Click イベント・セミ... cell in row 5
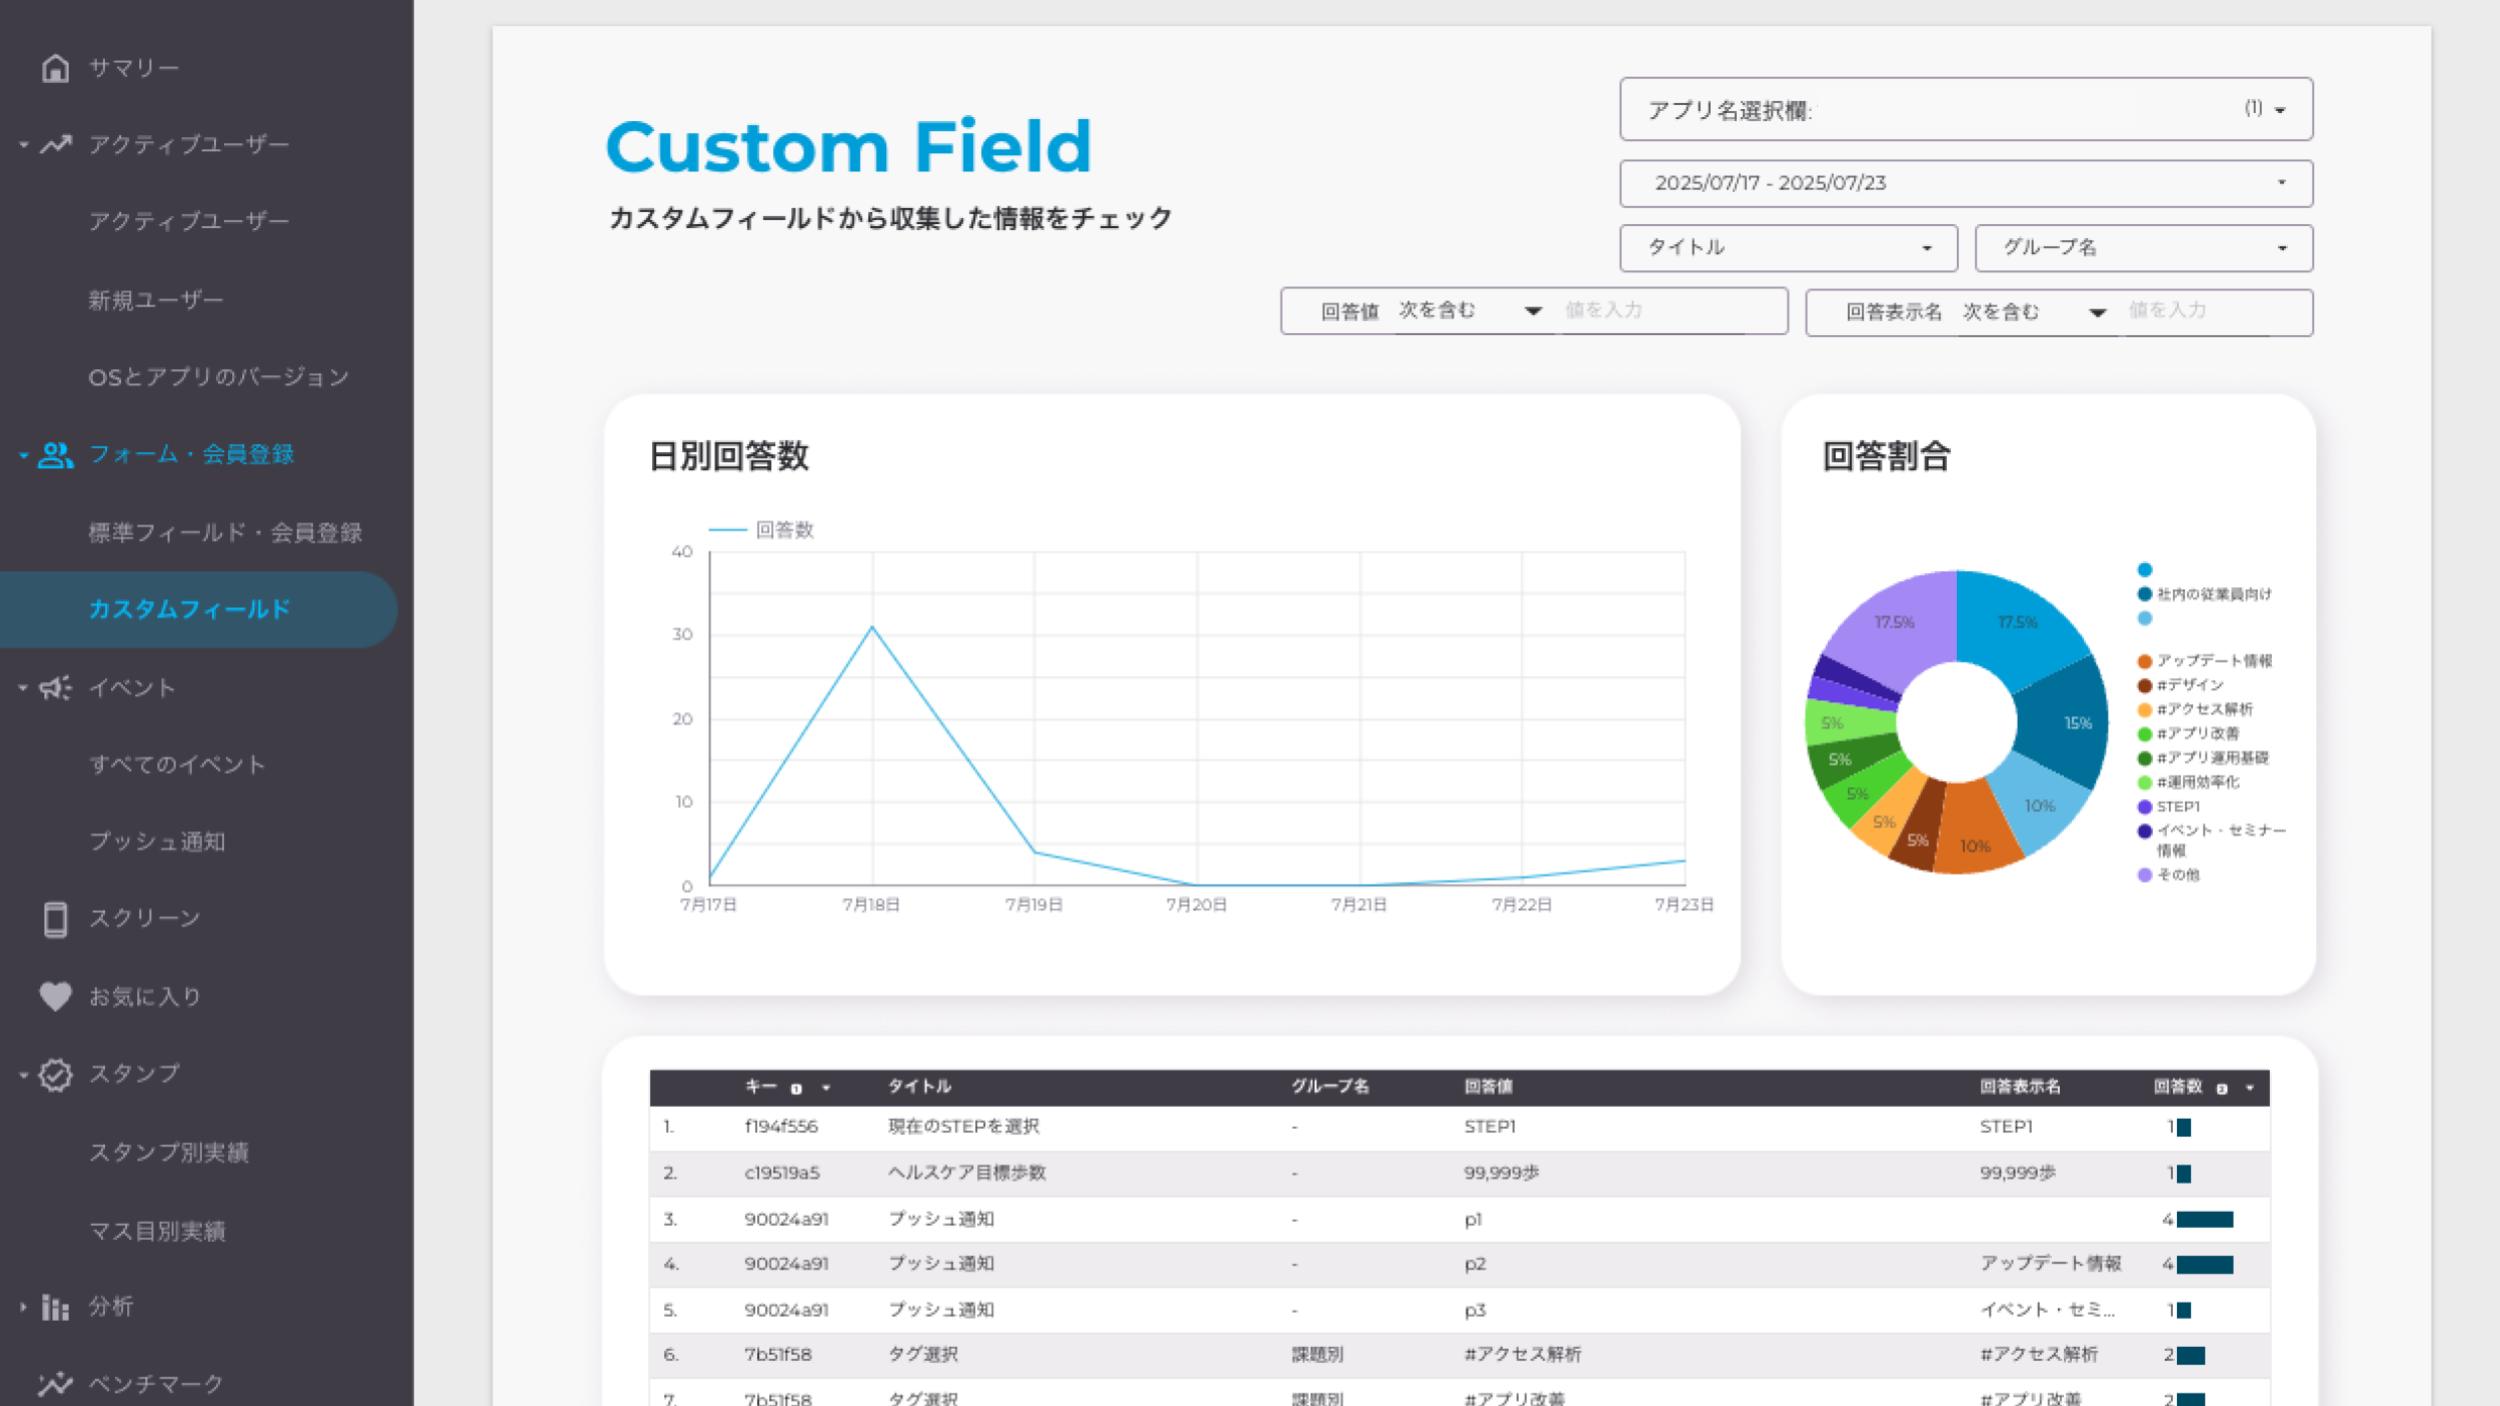 (x=2047, y=1310)
